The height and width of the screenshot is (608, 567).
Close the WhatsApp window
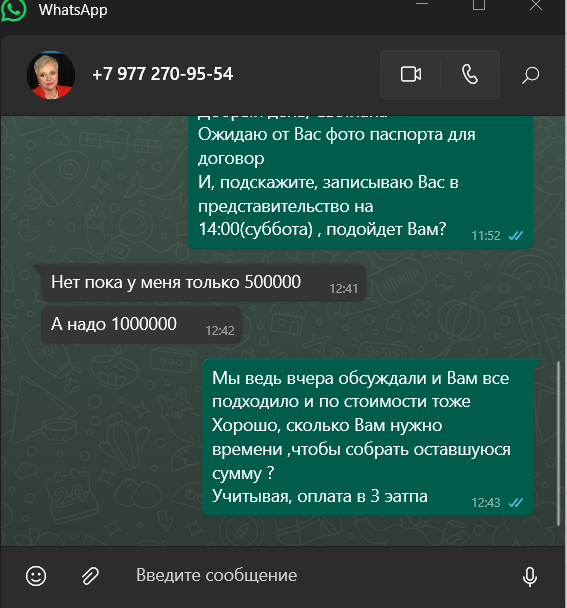[x=536, y=5]
